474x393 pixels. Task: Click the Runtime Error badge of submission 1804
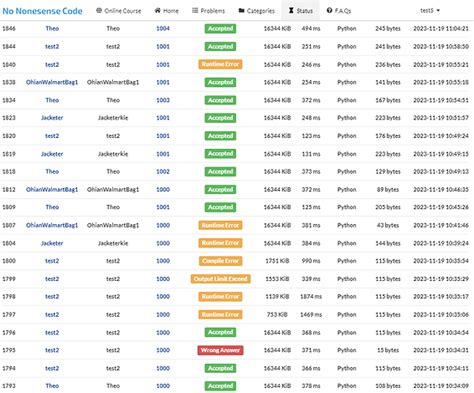220,243
